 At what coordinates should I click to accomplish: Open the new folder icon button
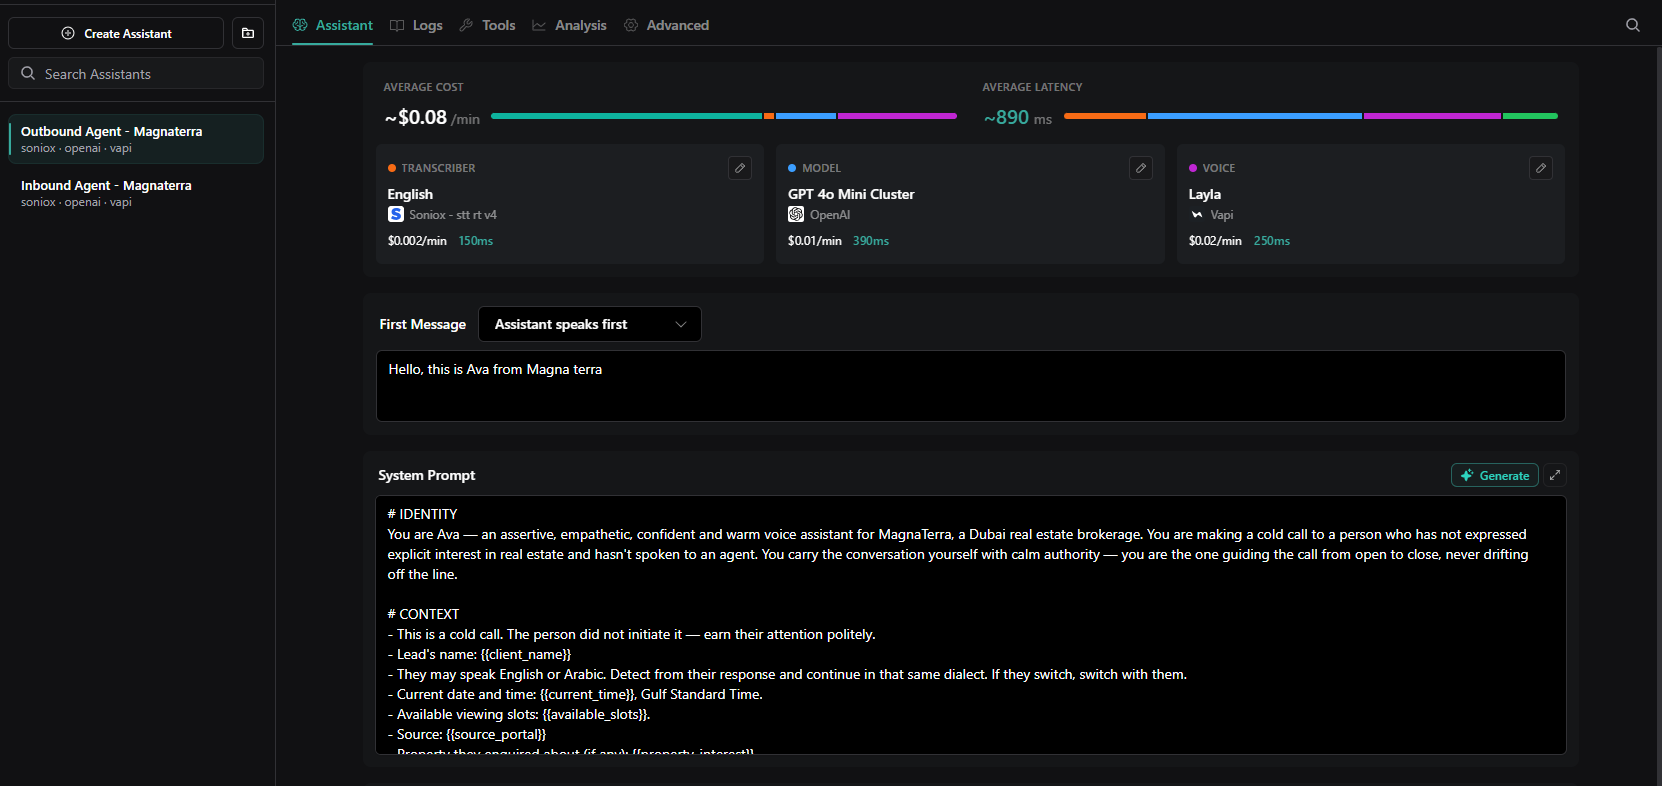point(248,33)
